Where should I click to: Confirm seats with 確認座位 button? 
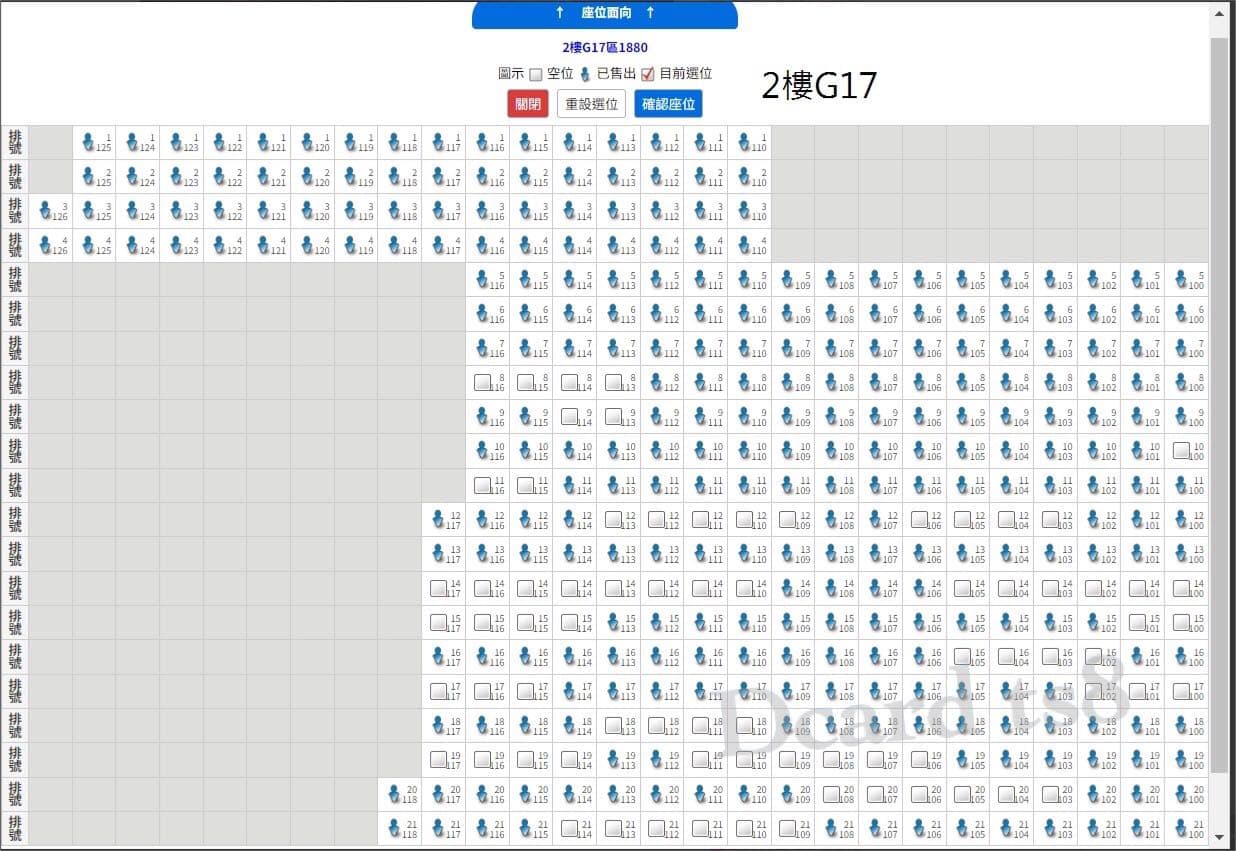(x=669, y=104)
